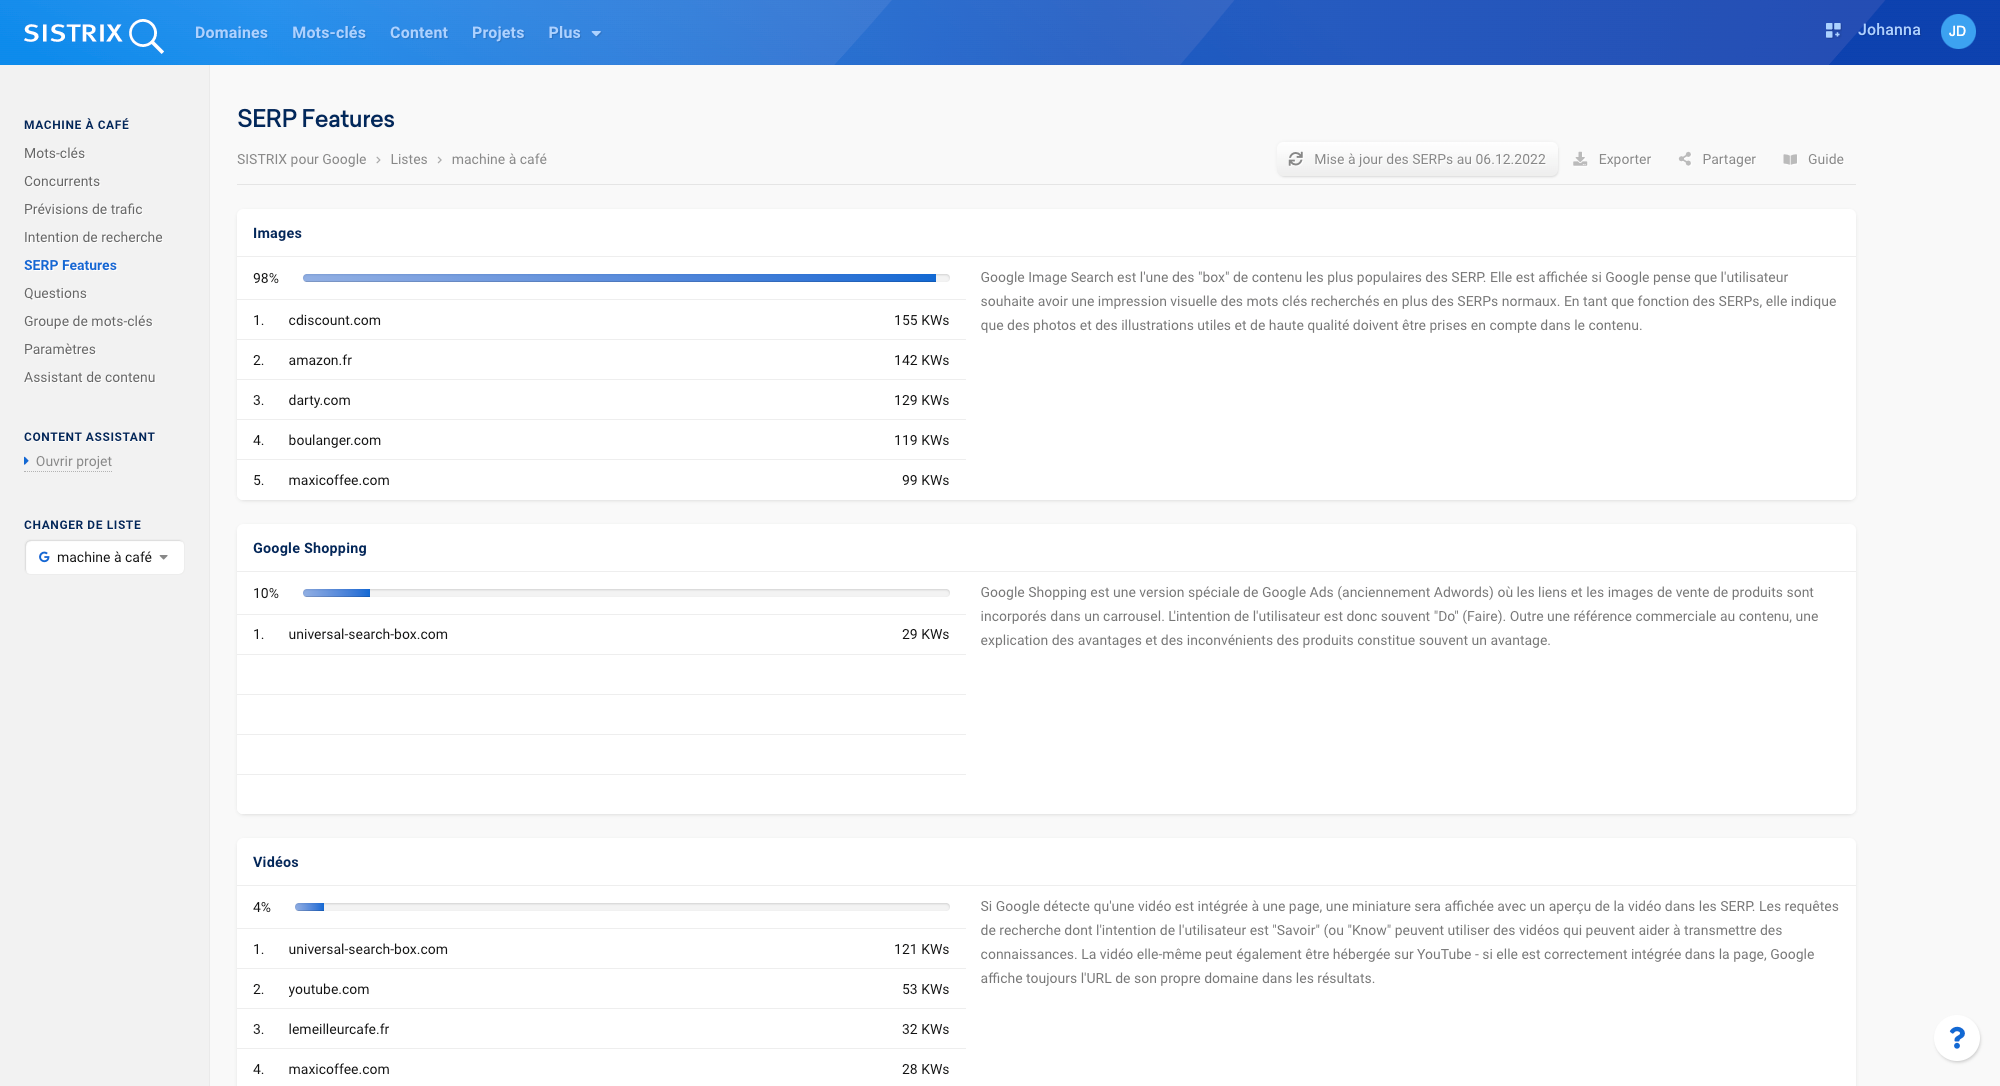Open the Projets top menu
The height and width of the screenshot is (1086, 2000).
point(498,33)
